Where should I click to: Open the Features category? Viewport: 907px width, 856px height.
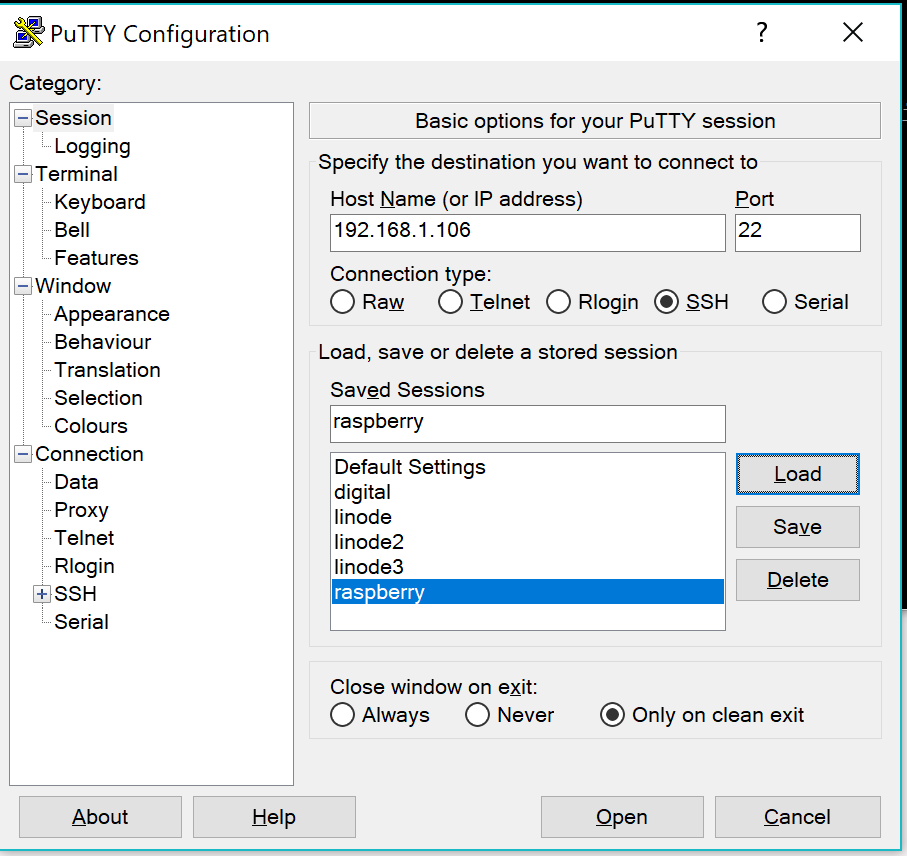(96, 258)
